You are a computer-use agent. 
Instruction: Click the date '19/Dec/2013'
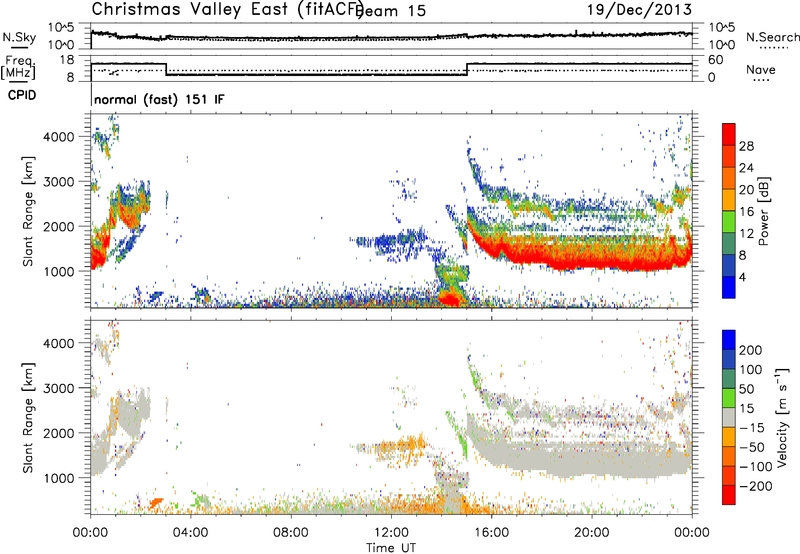point(639,10)
